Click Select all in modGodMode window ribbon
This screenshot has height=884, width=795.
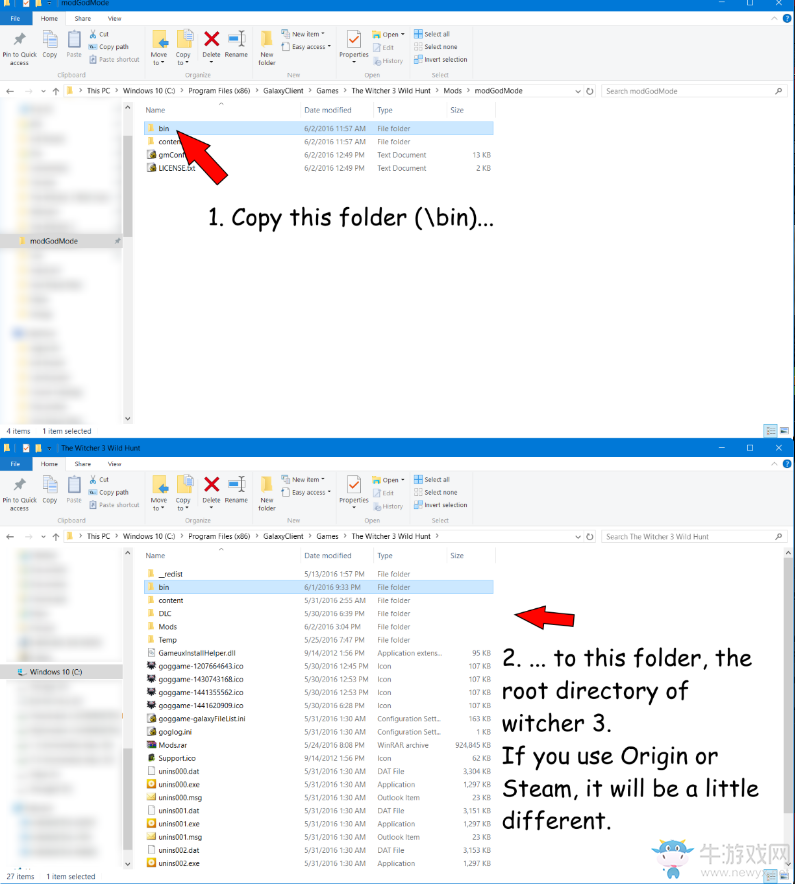pos(432,34)
